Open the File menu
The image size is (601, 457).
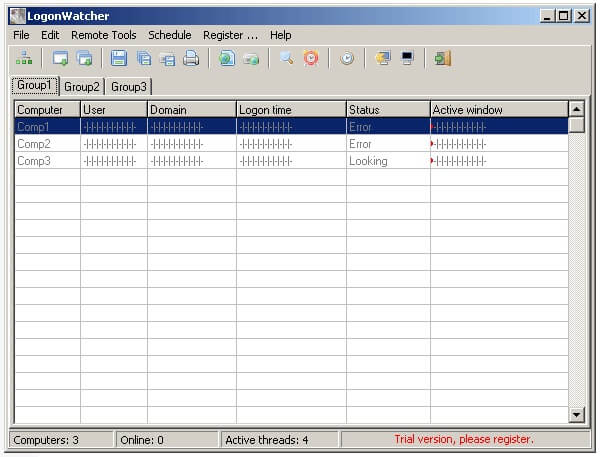coord(21,35)
